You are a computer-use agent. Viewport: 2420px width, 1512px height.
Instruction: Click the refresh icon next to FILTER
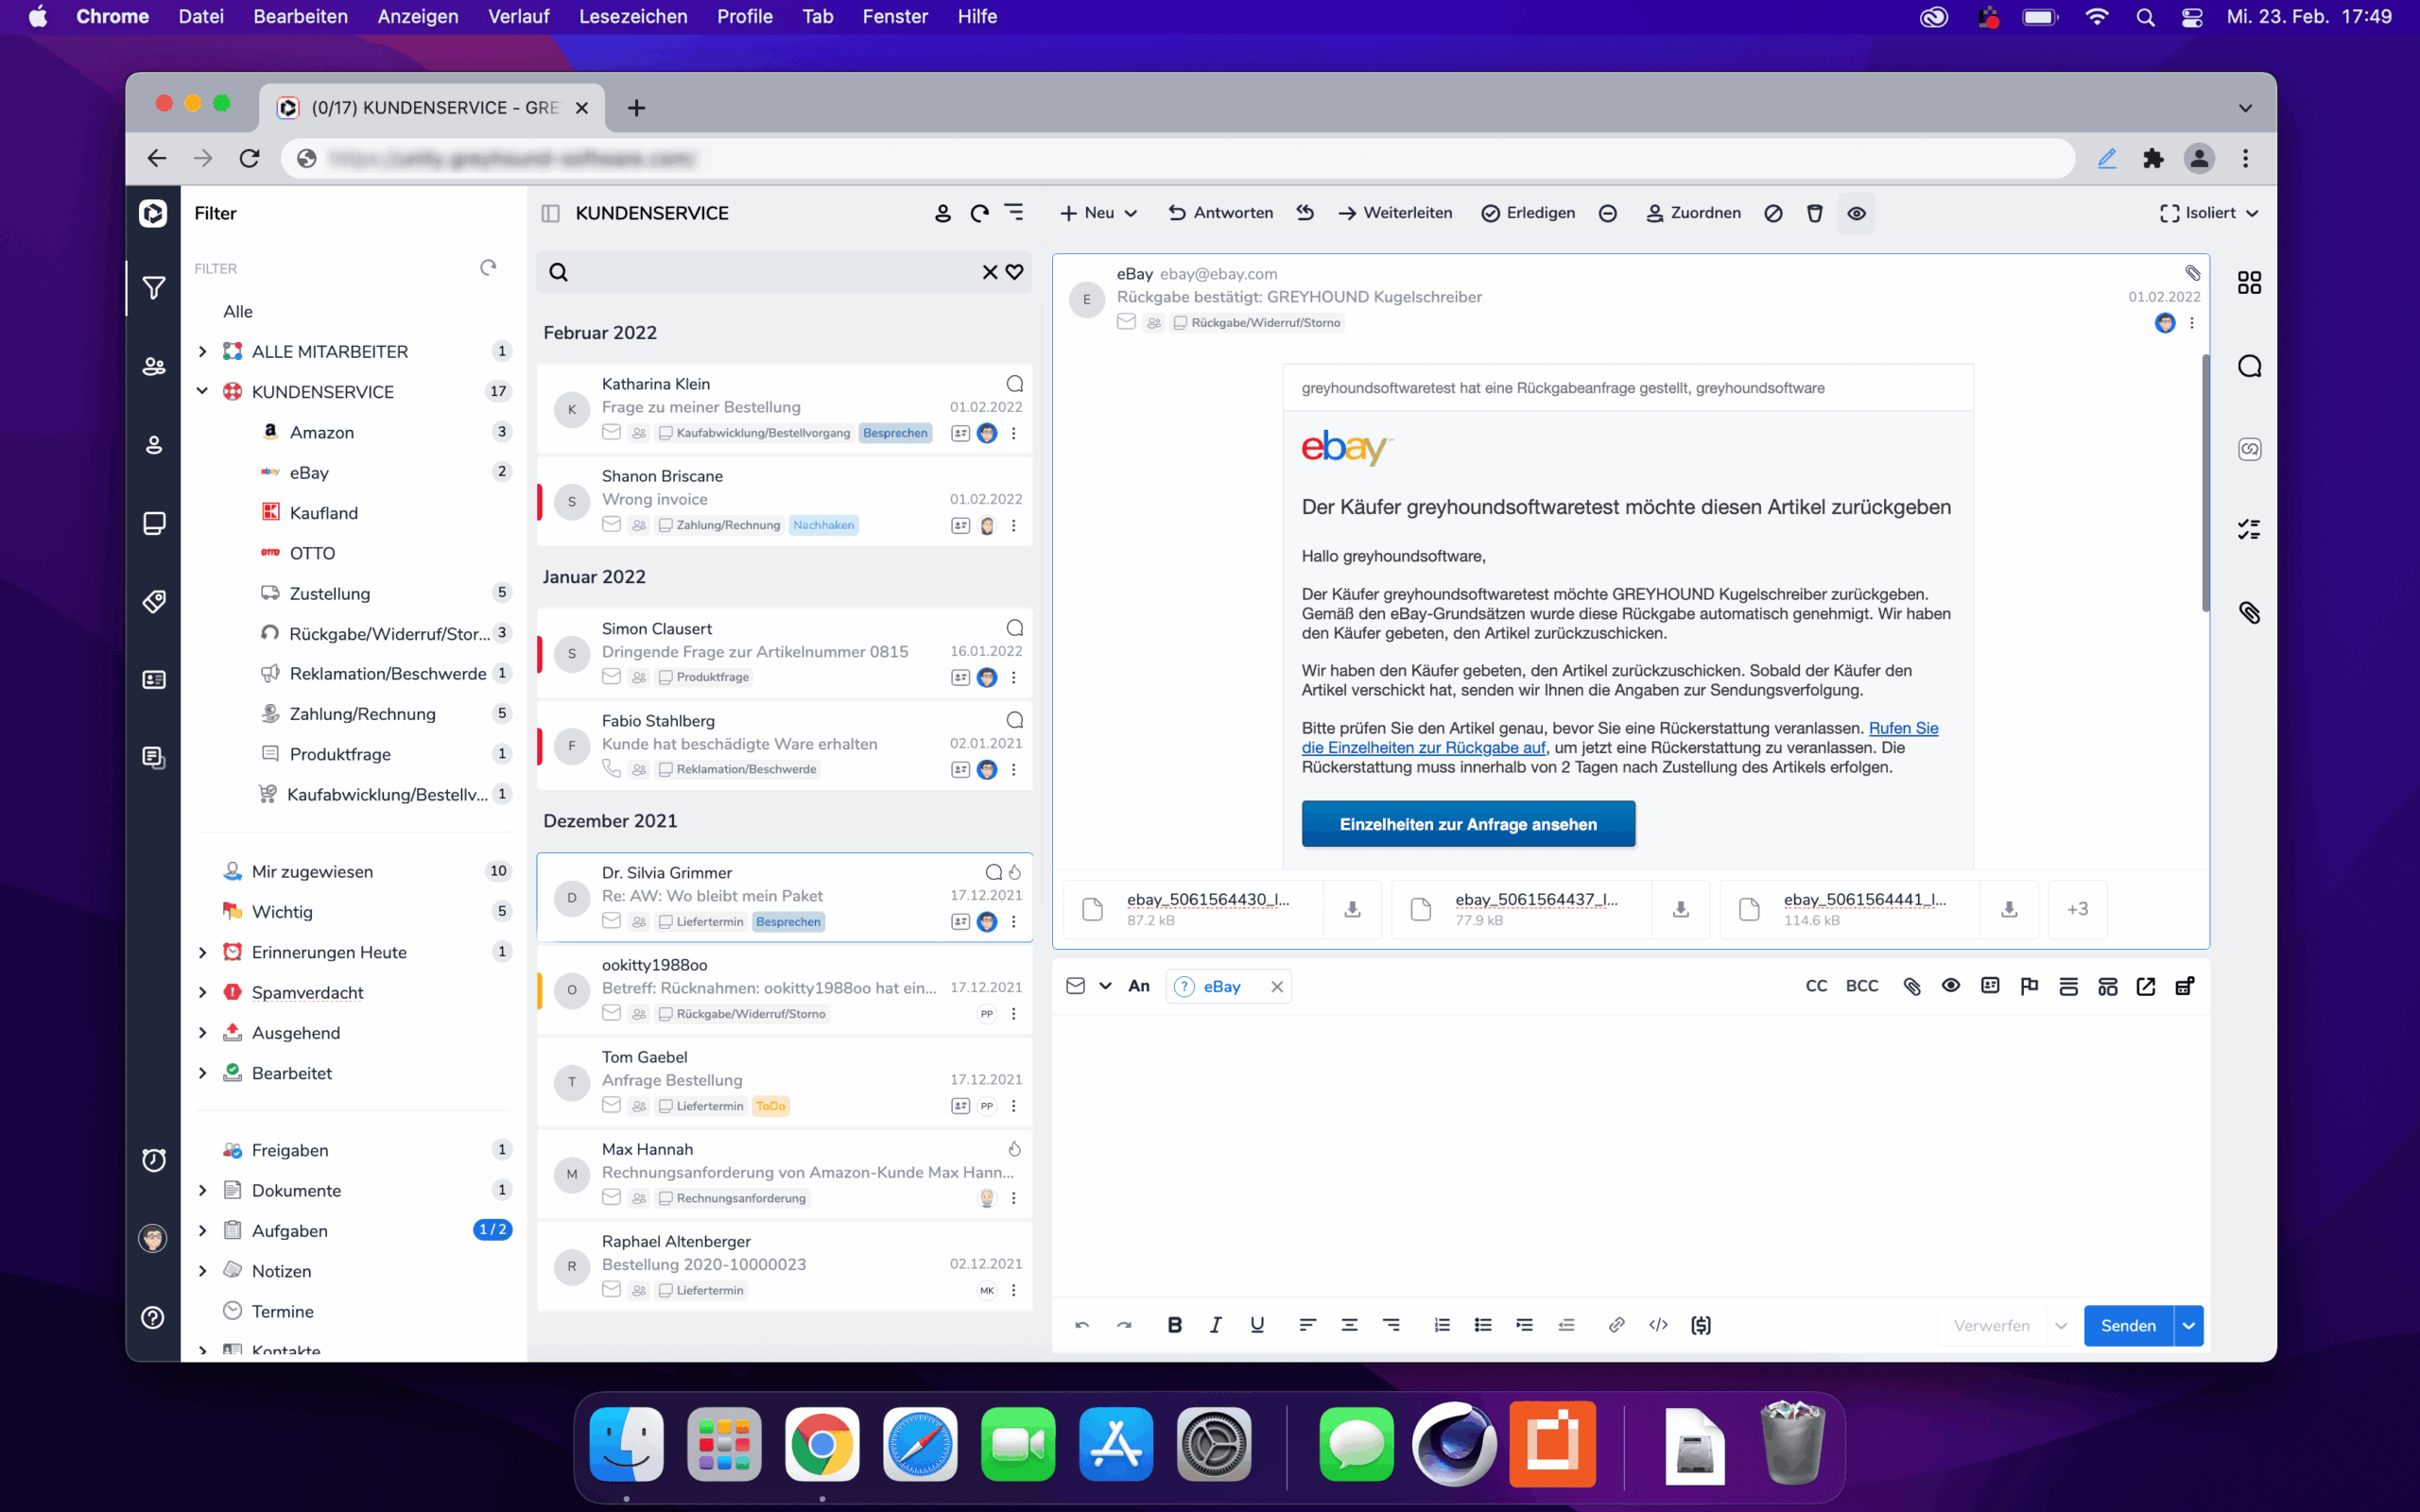pyautogui.click(x=488, y=267)
